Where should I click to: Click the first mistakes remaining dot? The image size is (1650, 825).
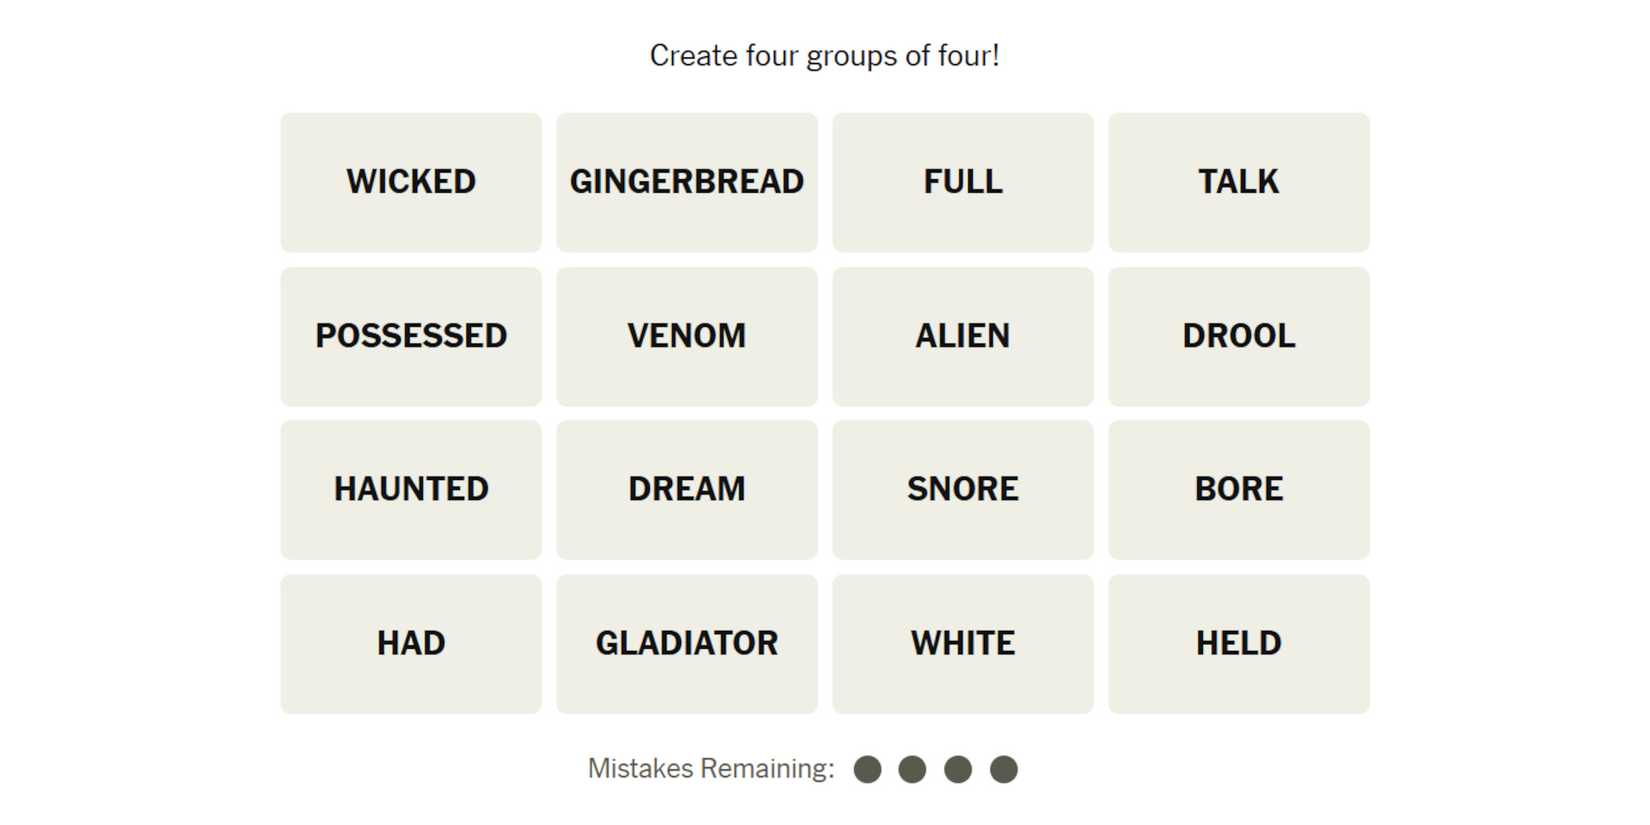pyautogui.click(x=868, y=769)
